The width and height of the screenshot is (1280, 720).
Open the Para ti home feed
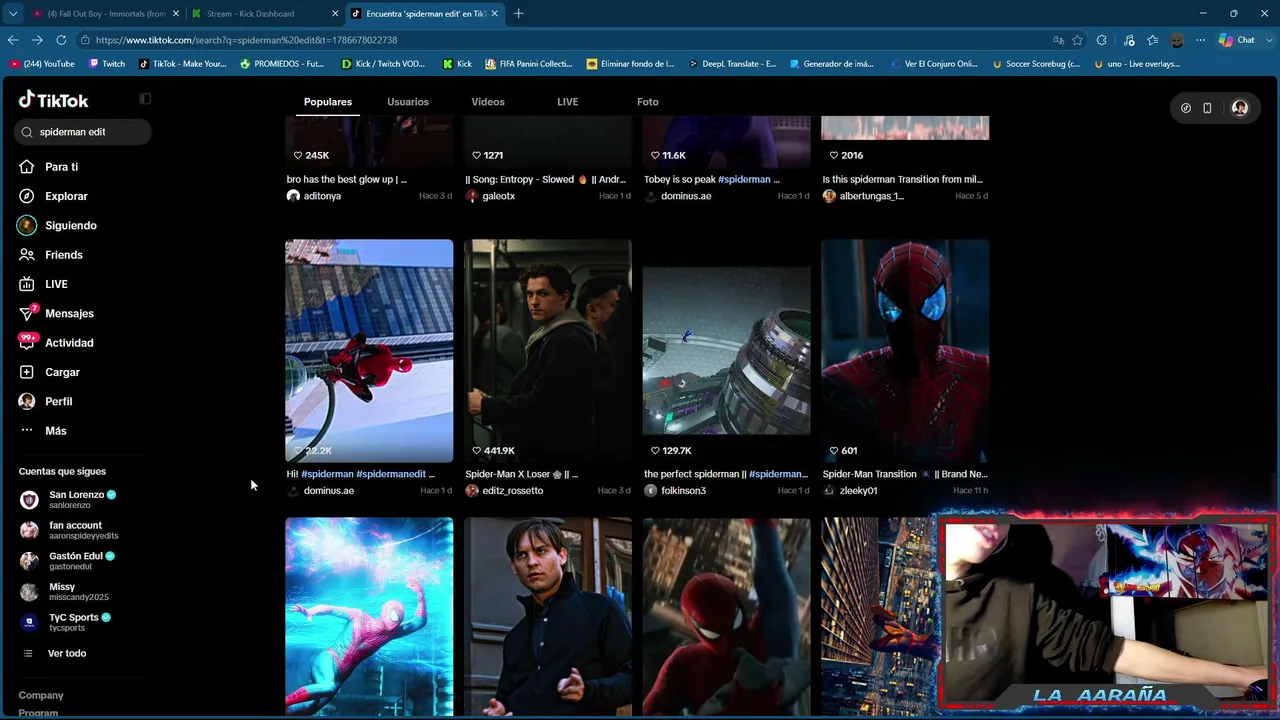coord(61,167)
